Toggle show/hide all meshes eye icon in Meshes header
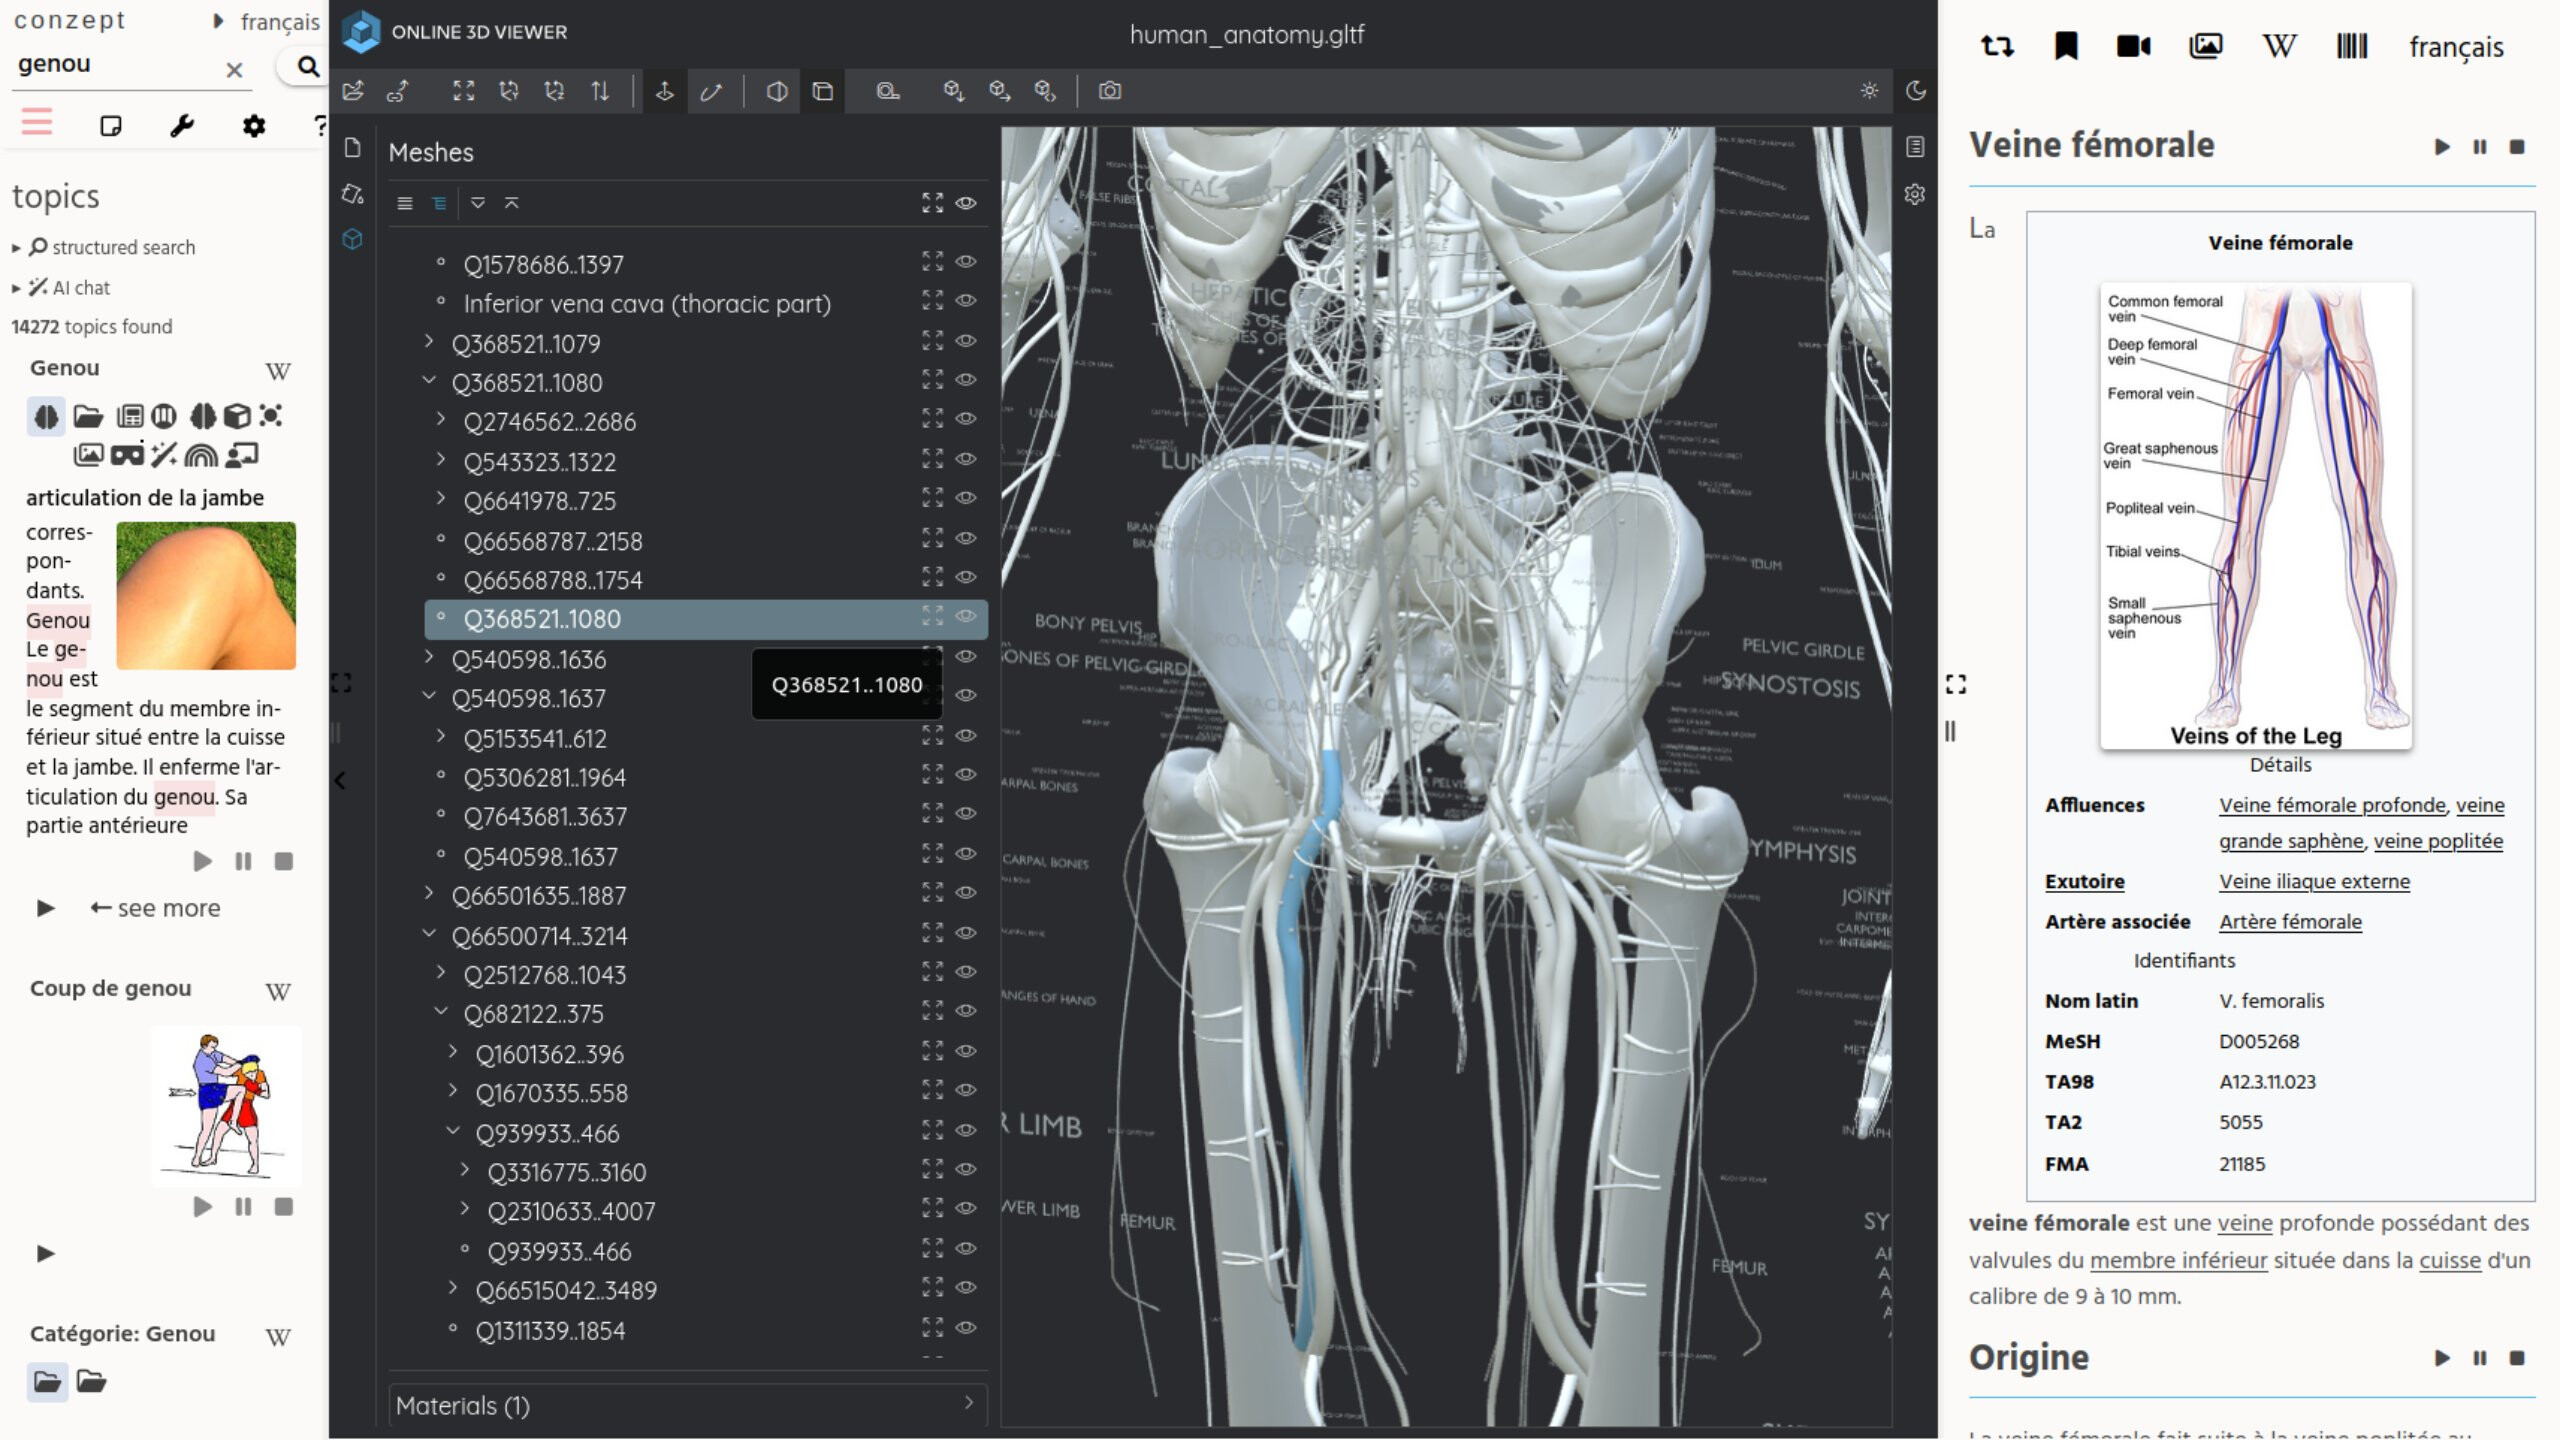Screen dimensions: 2560x1440 (965, 203)
